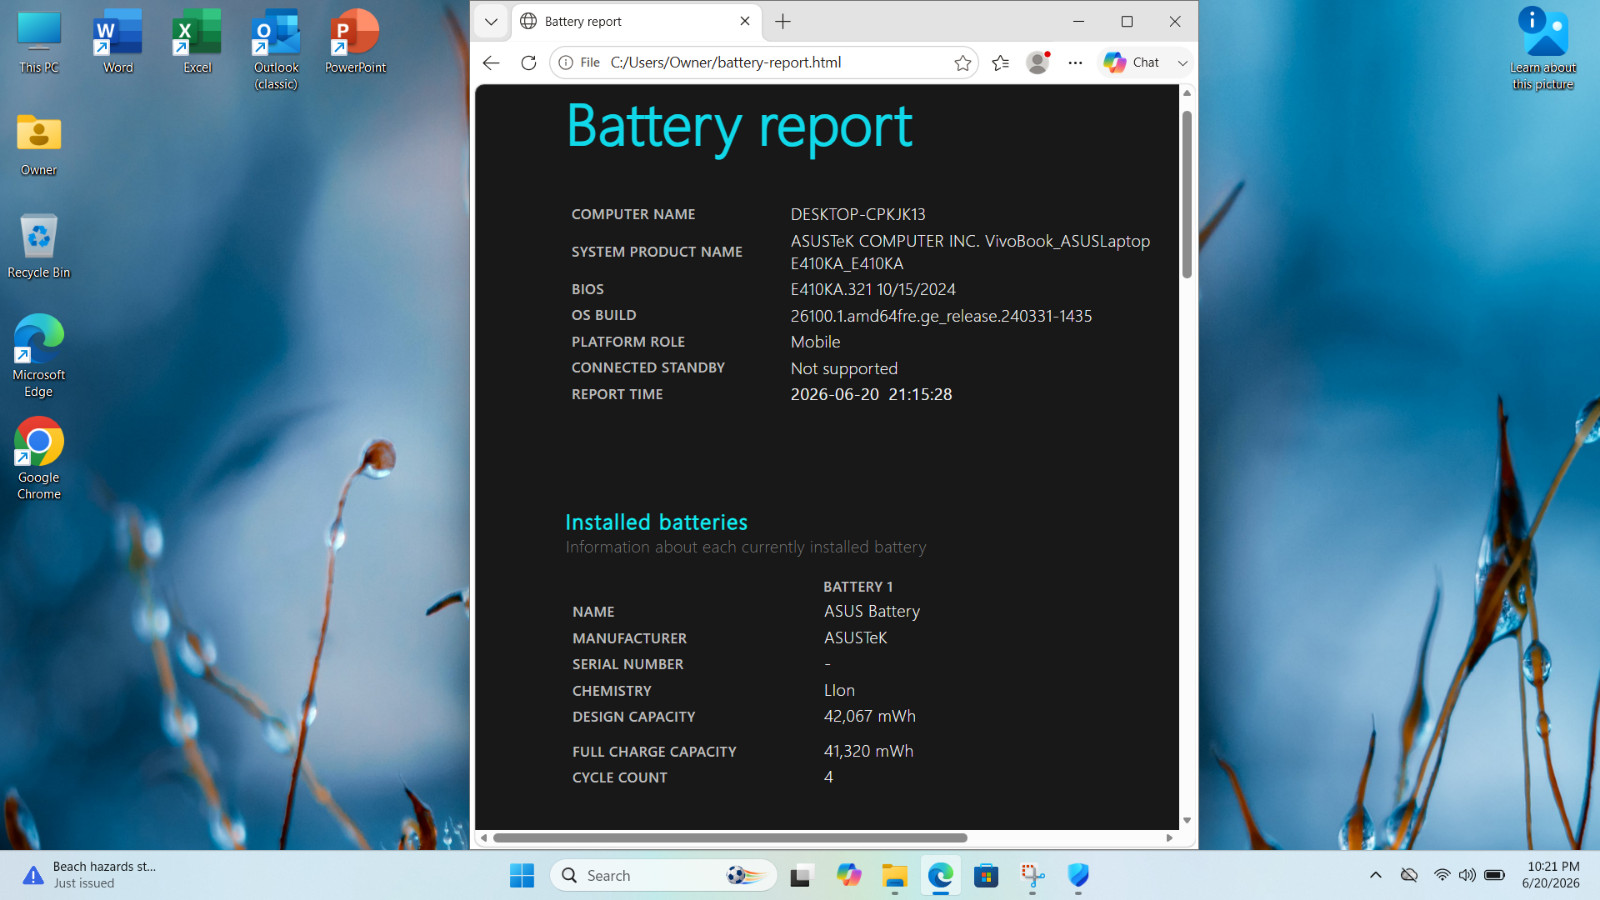Select the Word desktop shortcut
Screen dimensions: 1600x900
click(118, 42)
